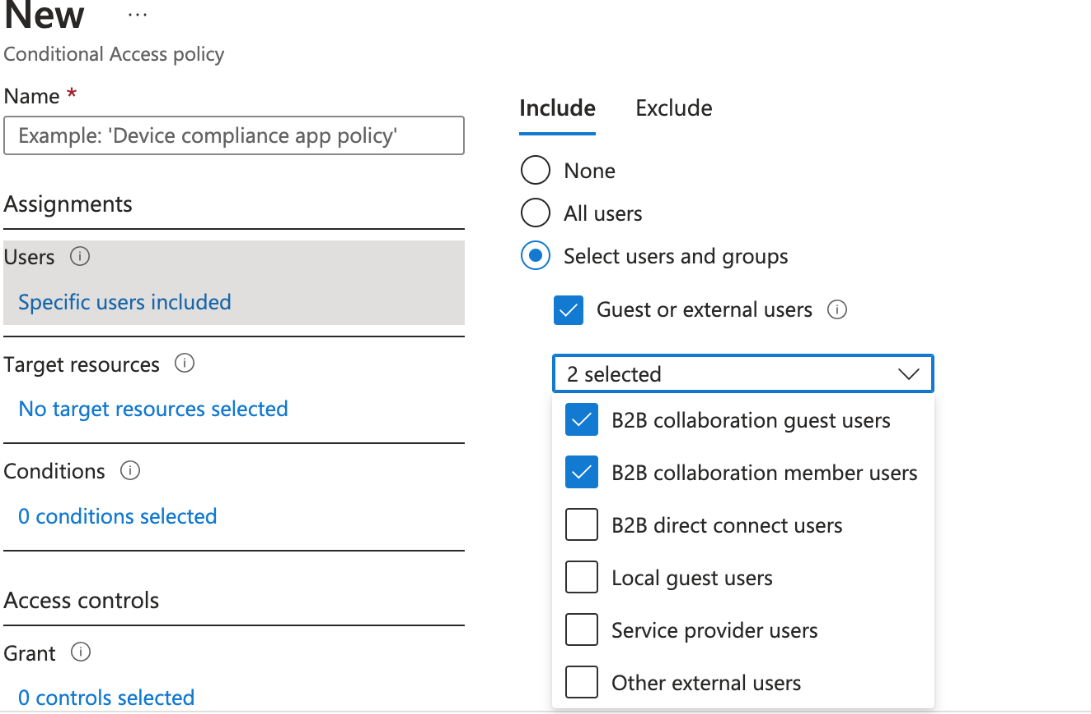The width and height of the screenshot is (1091, 714).
Task: Switch to the Exclude tab
Action: [x=674, y=109]
